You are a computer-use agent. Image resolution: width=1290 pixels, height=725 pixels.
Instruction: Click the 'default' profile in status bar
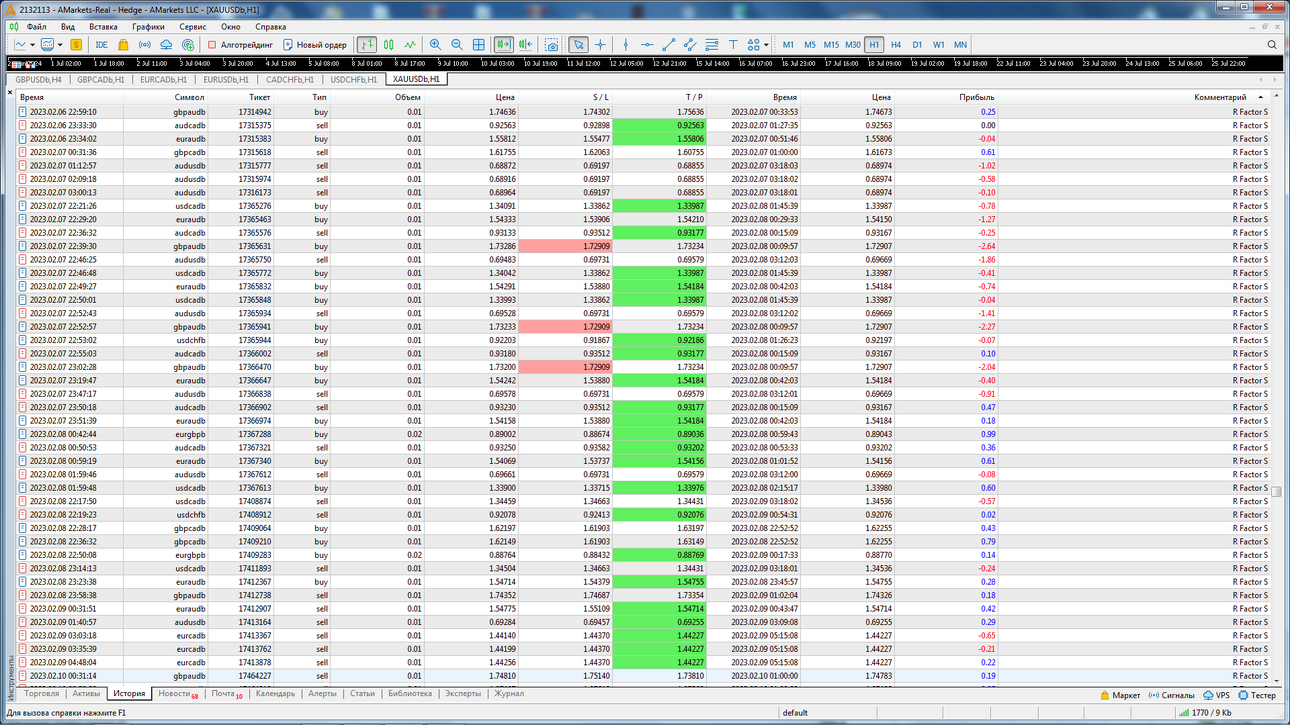click(x=795, y=713)
